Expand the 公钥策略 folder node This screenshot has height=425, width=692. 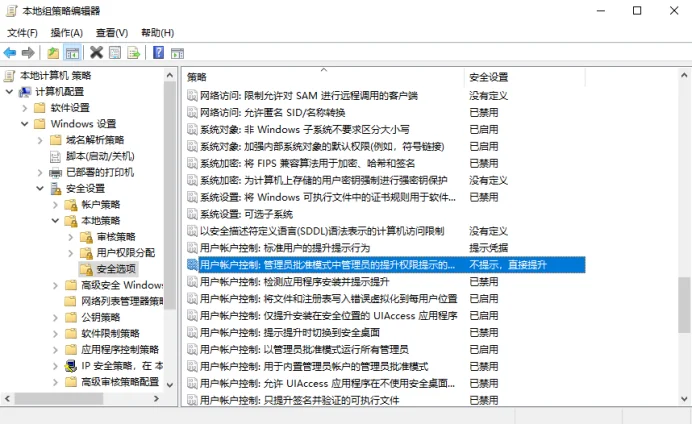(55, 317)
